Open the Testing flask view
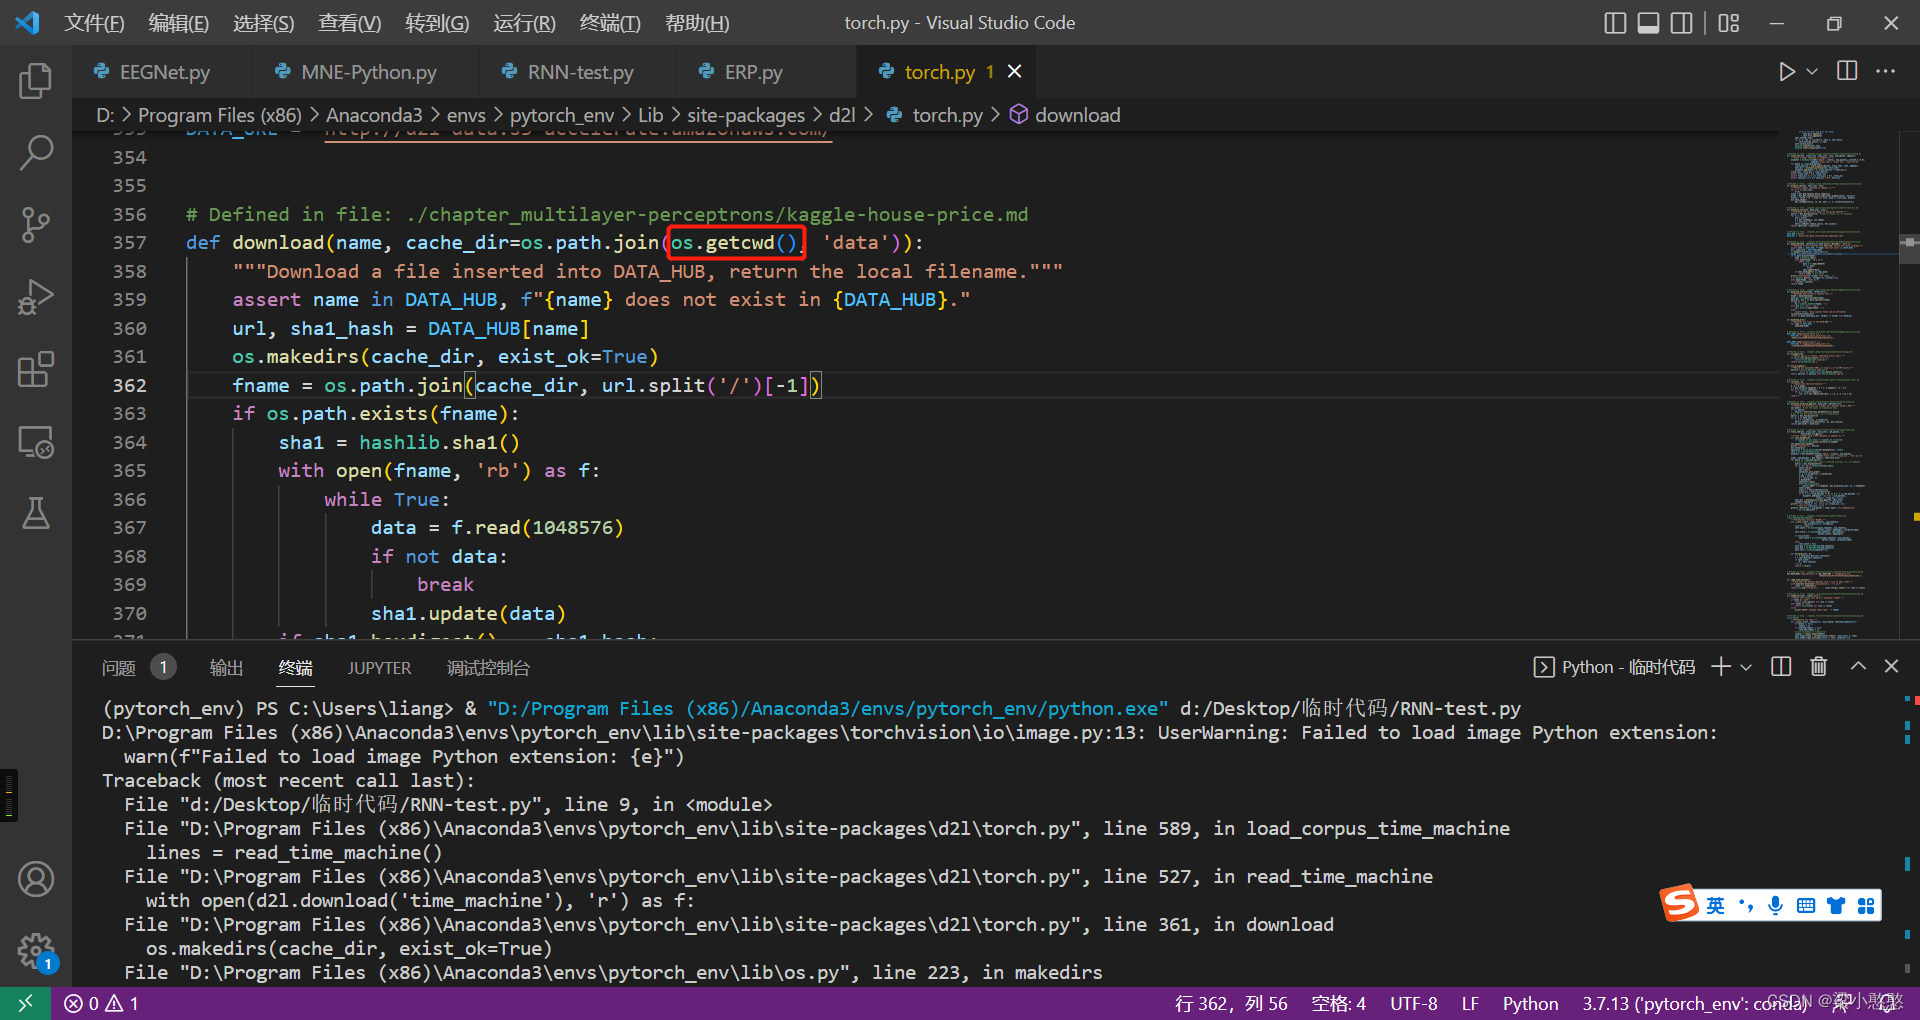 tap(36, 513)
